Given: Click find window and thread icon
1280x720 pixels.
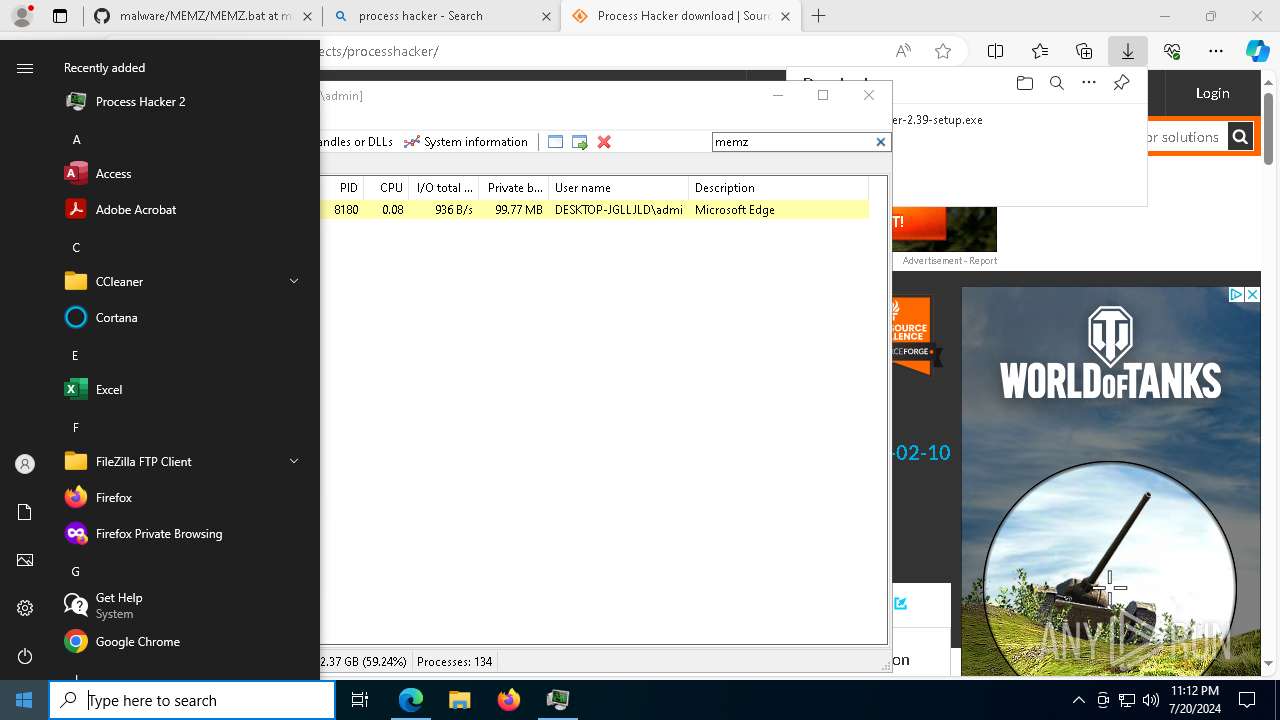Looking at the screenshot, I should [x=579, y=142].
